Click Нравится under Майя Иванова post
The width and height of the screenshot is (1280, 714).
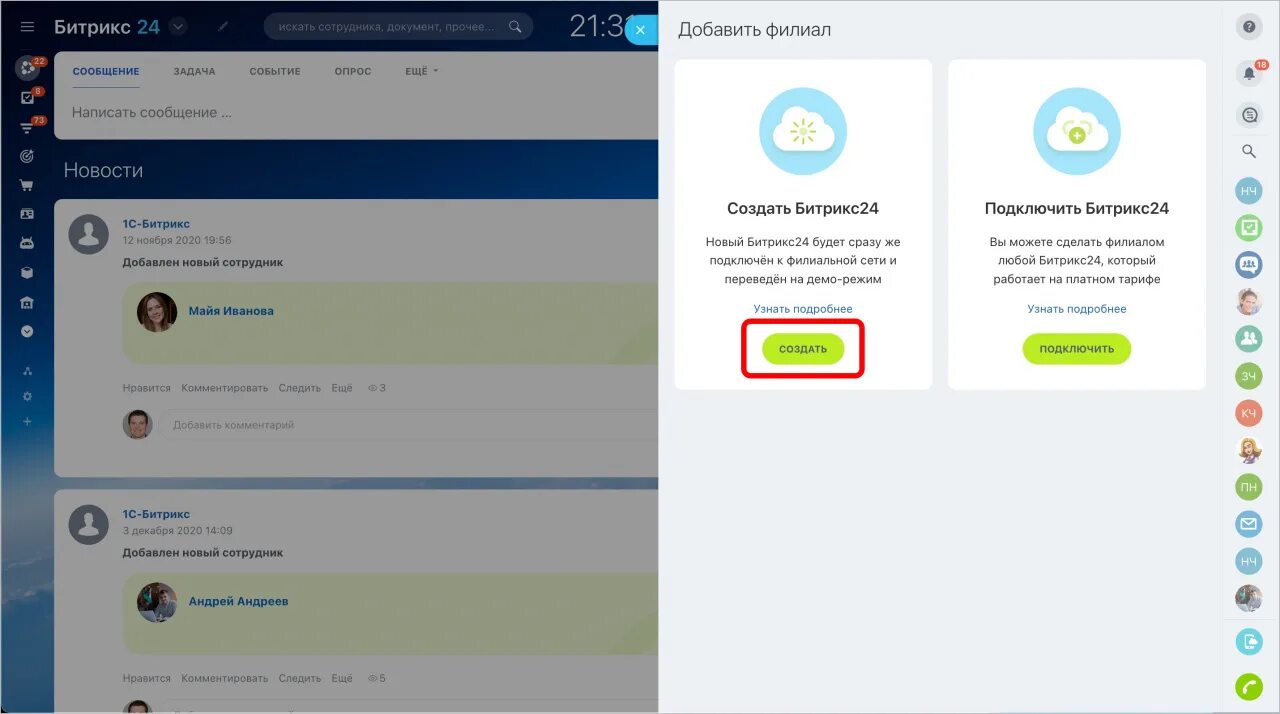[147, 388]
